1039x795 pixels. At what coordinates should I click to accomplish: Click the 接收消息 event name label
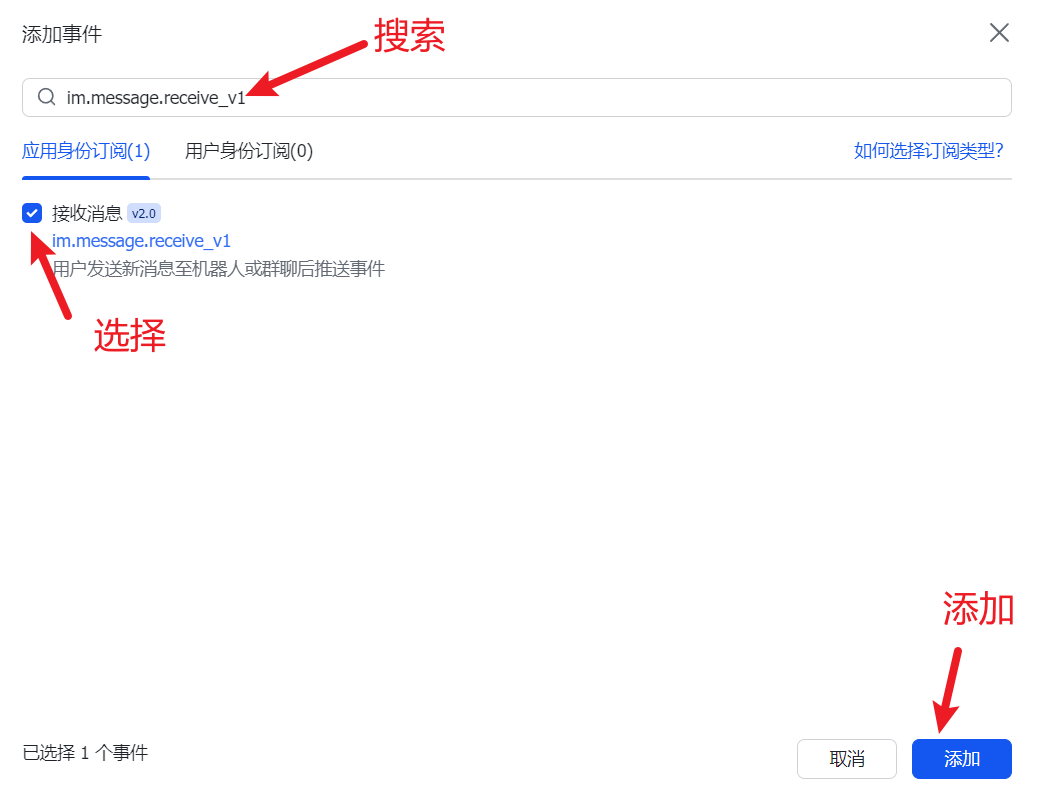click(x=87, y=213)
